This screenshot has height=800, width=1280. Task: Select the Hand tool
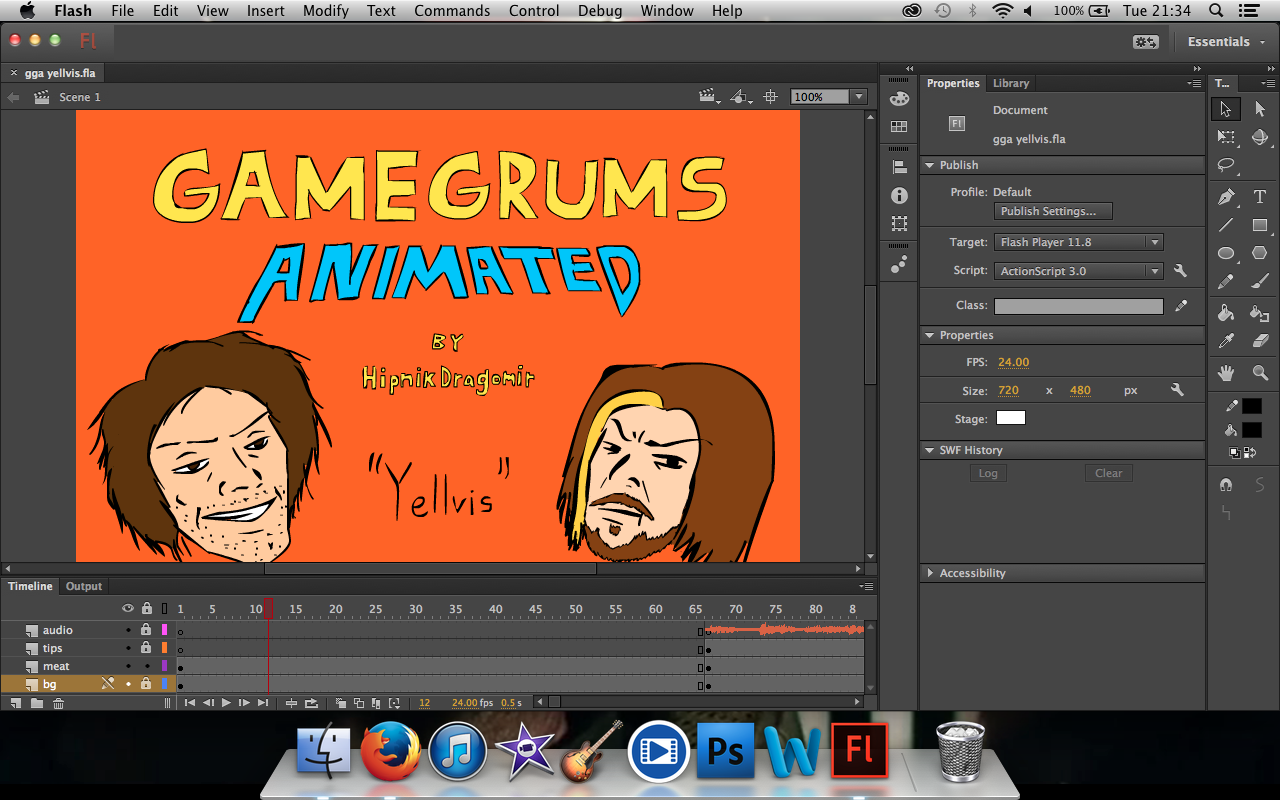click(1226, 373)
